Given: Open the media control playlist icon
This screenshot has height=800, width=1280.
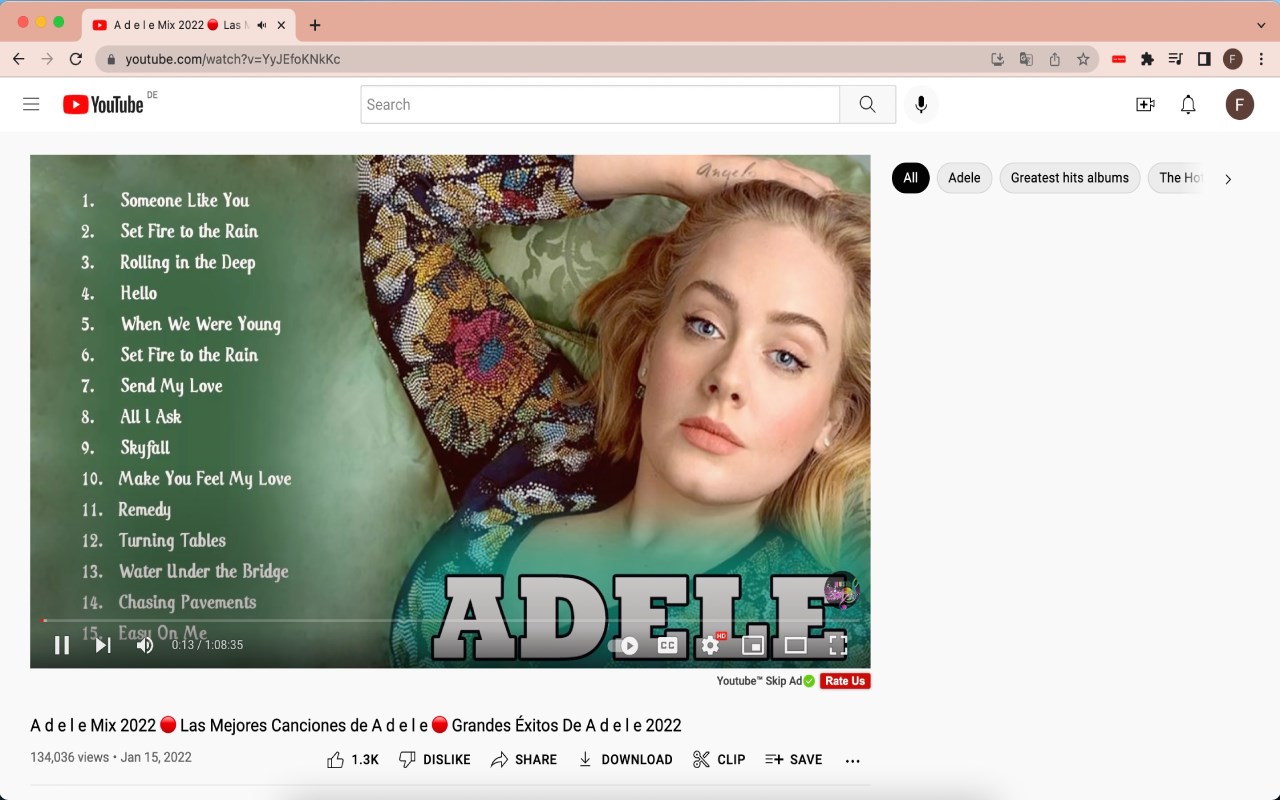Looking at the screenshot, I should click(1176, 59).
